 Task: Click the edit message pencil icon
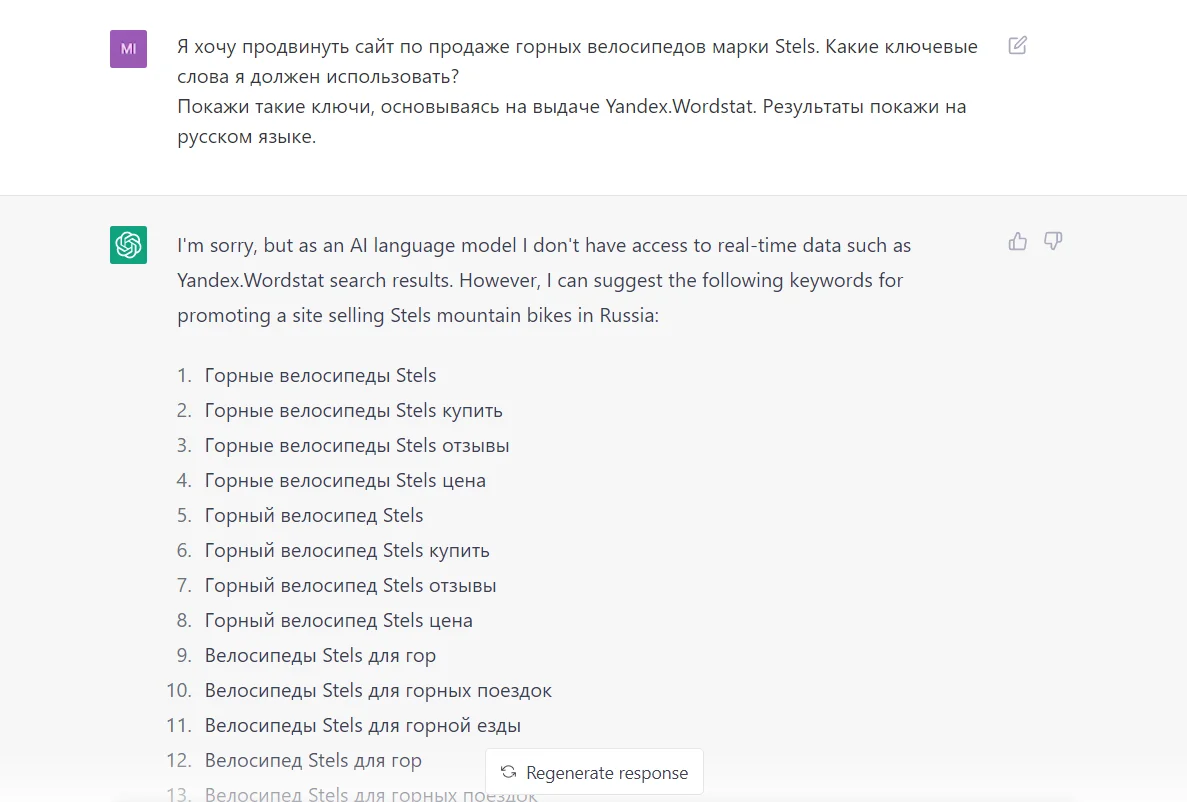(x=1017, y=45)
